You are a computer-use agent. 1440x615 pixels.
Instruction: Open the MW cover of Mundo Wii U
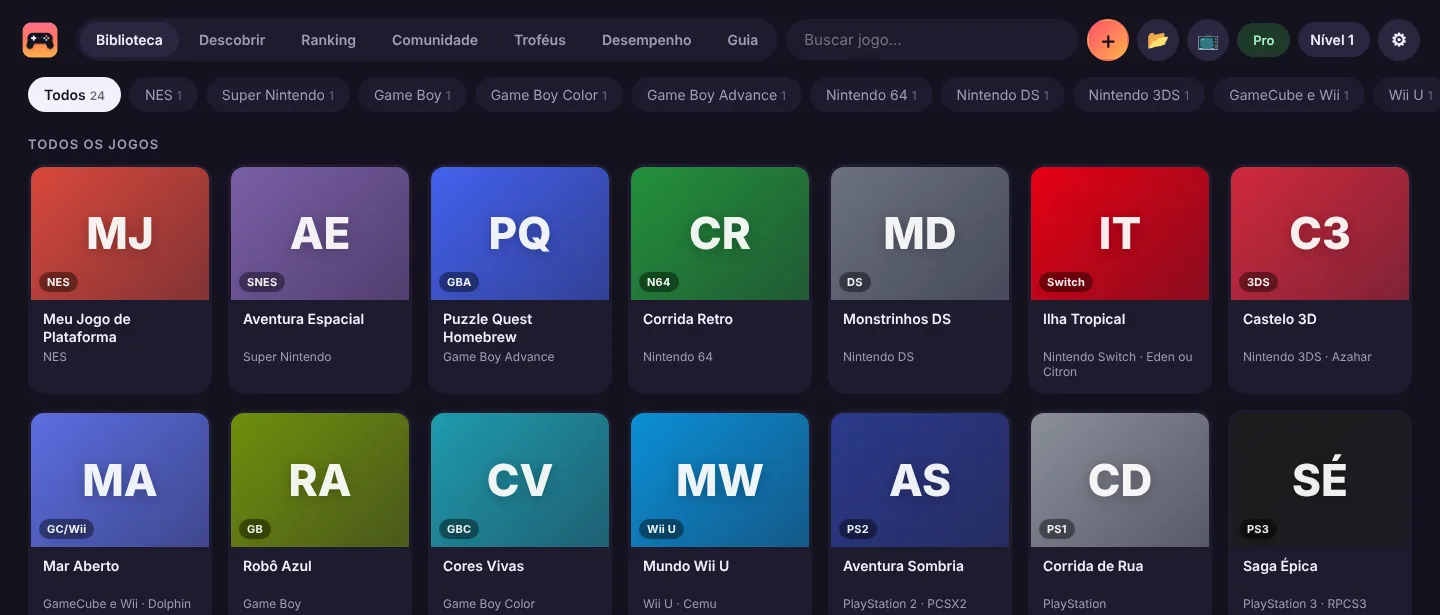[720, 480]
